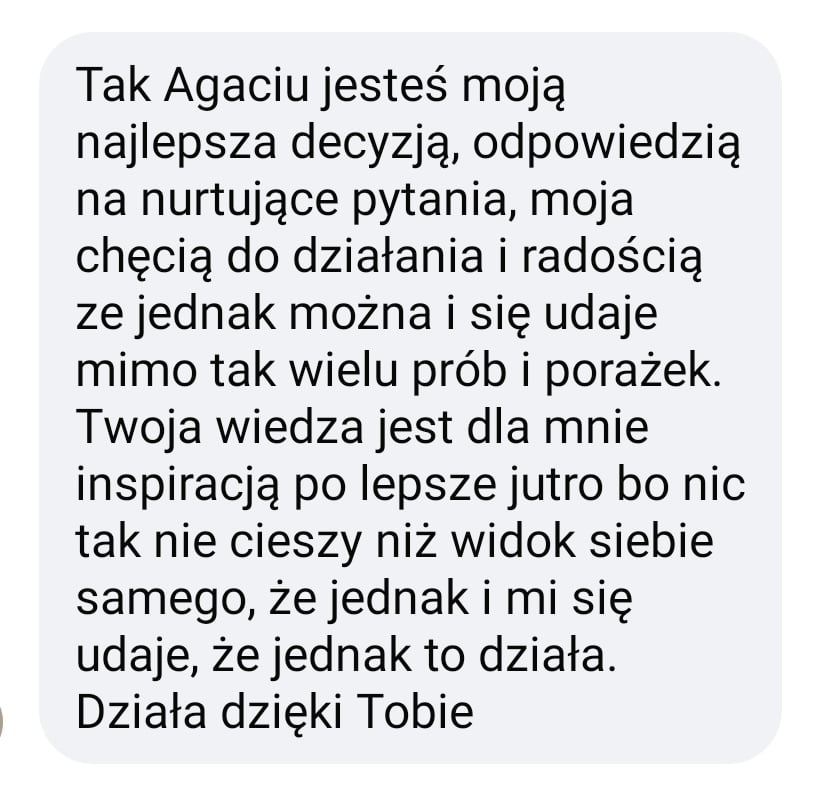Click the word "radością" in the message
Image resolution: width=815 pixels, height=790 pixels.
pos(612,258)
